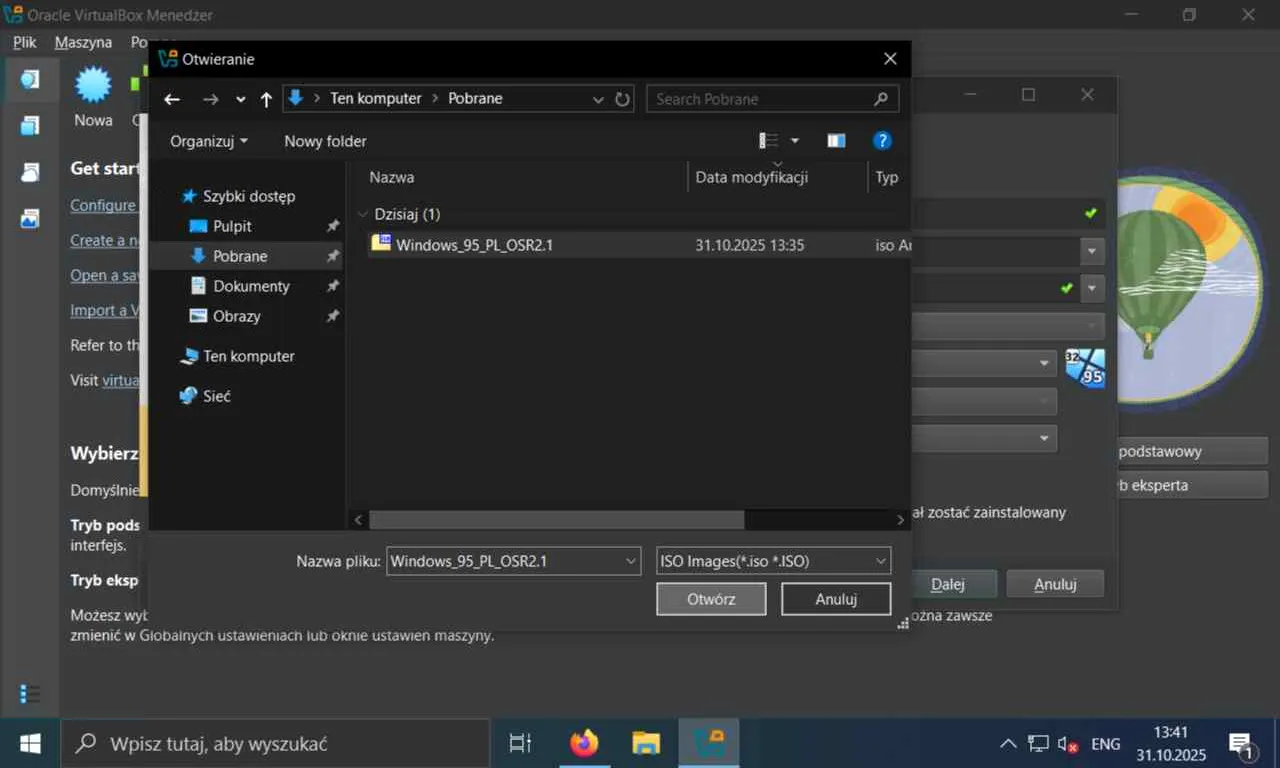Click the stacked blue squares icon in VirtualBox sidebar
Screen dimensions: 1280x768
click(30, 125)
